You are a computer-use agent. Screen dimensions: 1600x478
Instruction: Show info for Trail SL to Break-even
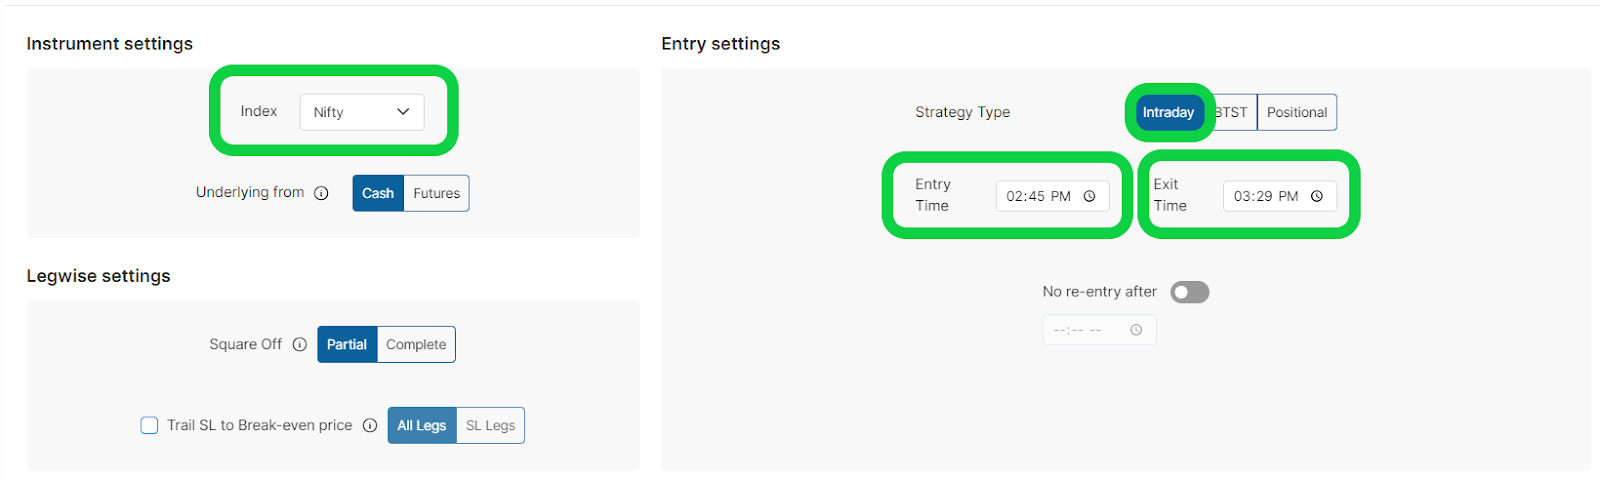pos(370,425)
